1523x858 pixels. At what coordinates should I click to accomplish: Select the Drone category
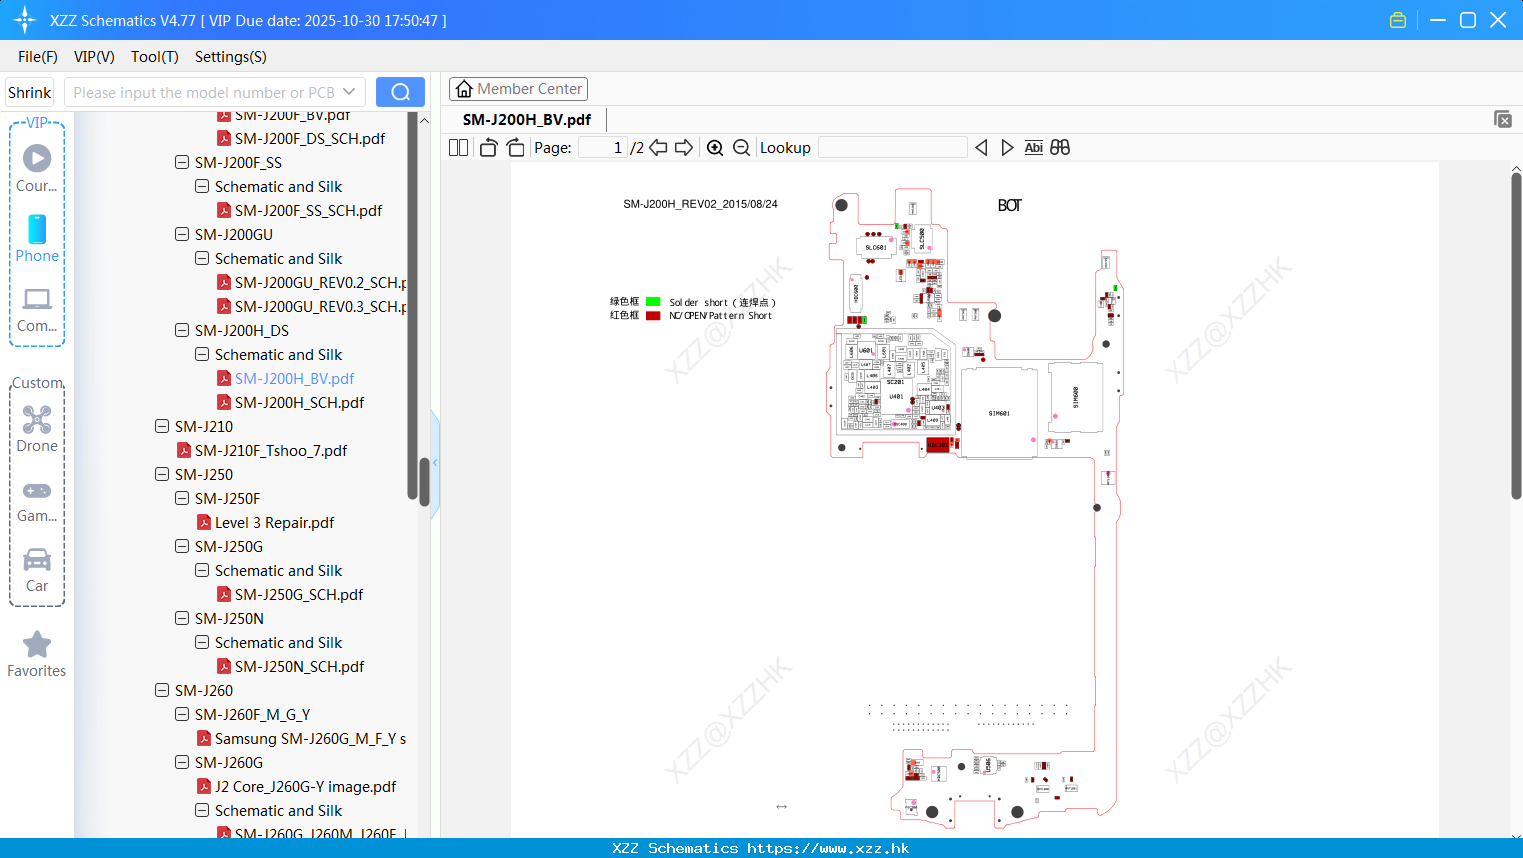(37, 429)
